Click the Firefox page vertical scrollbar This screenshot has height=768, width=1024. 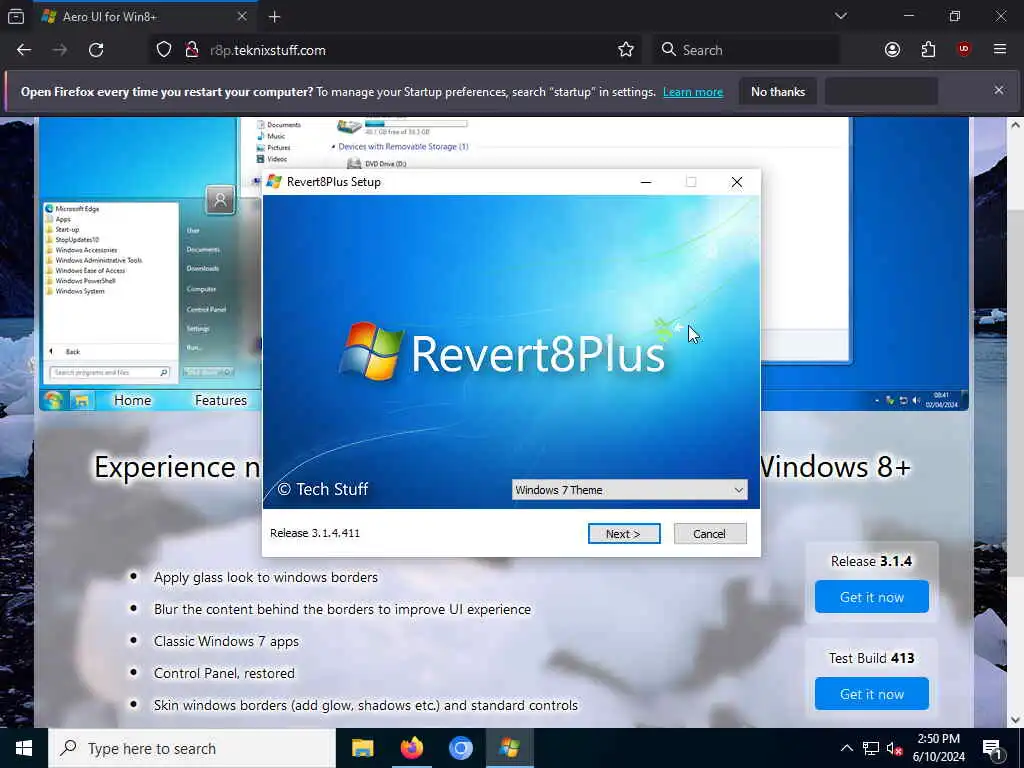1015,392
